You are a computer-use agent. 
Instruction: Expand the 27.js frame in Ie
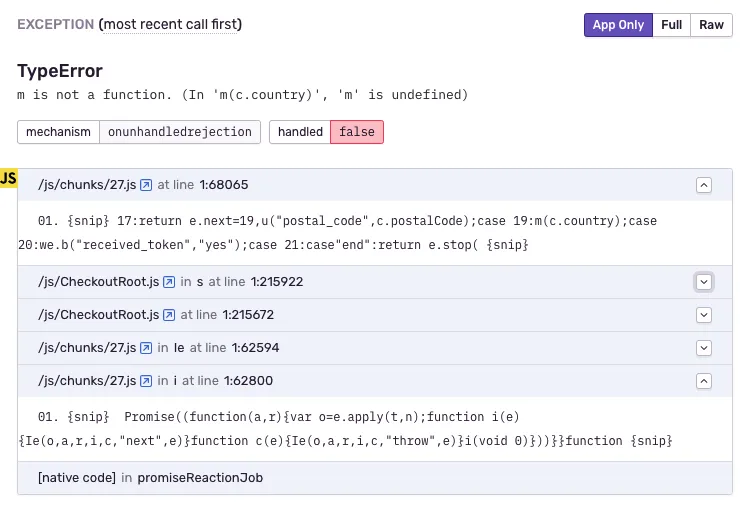tap(704, 348)
